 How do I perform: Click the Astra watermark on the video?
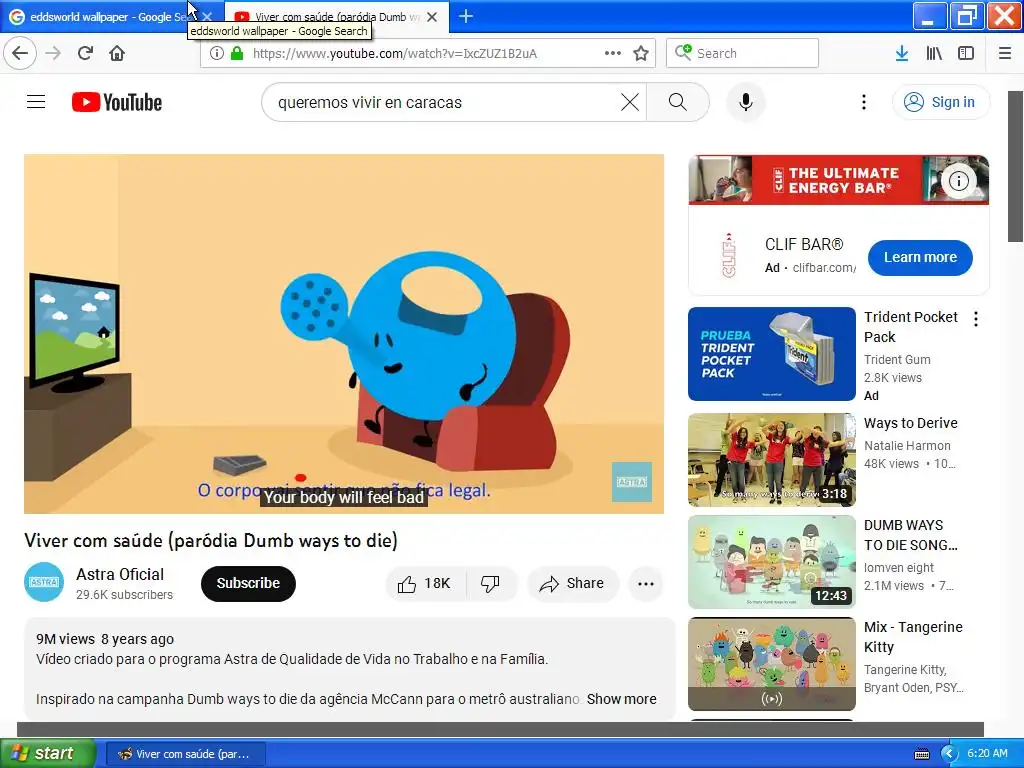point(632,482)
